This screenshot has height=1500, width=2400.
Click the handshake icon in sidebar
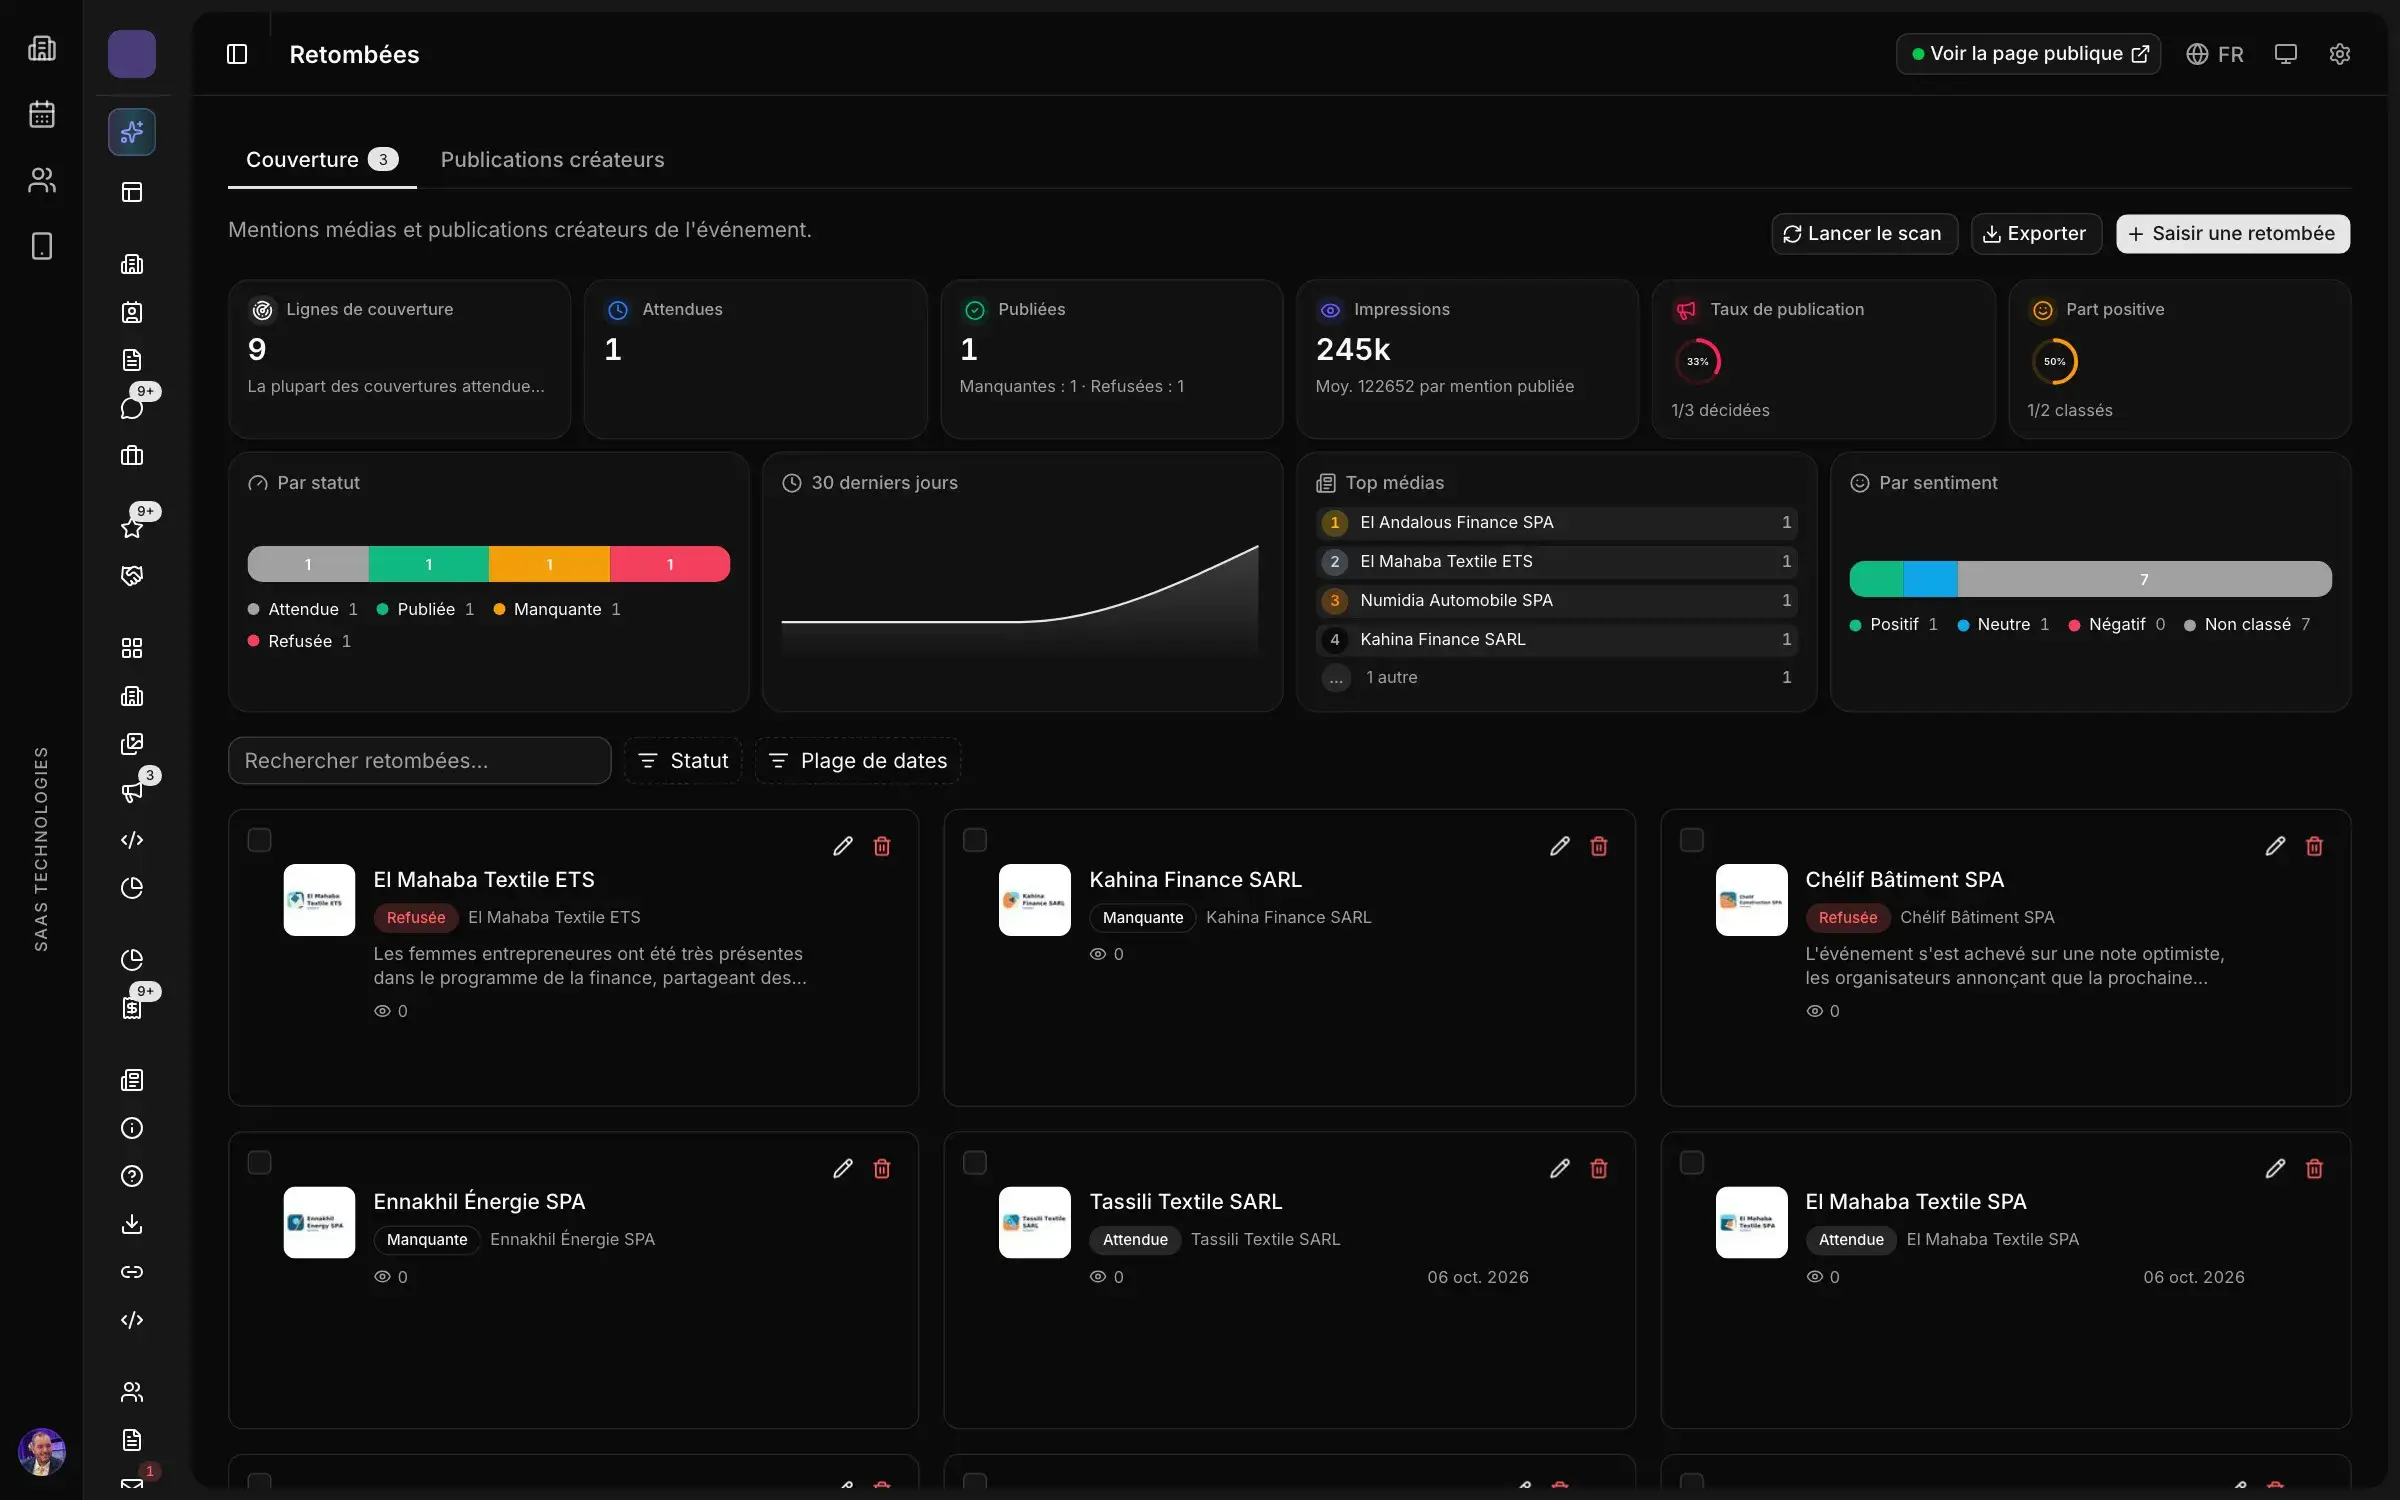132,576
